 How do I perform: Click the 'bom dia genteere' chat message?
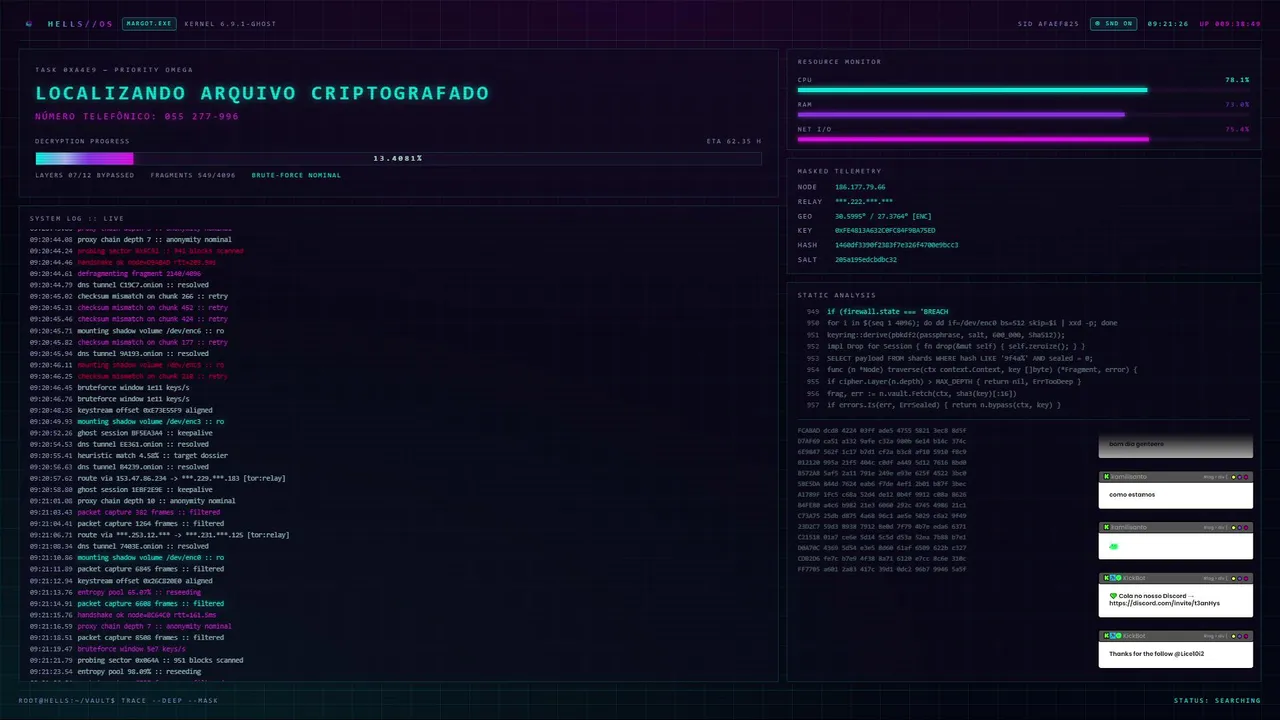[x=1176, y=446]
